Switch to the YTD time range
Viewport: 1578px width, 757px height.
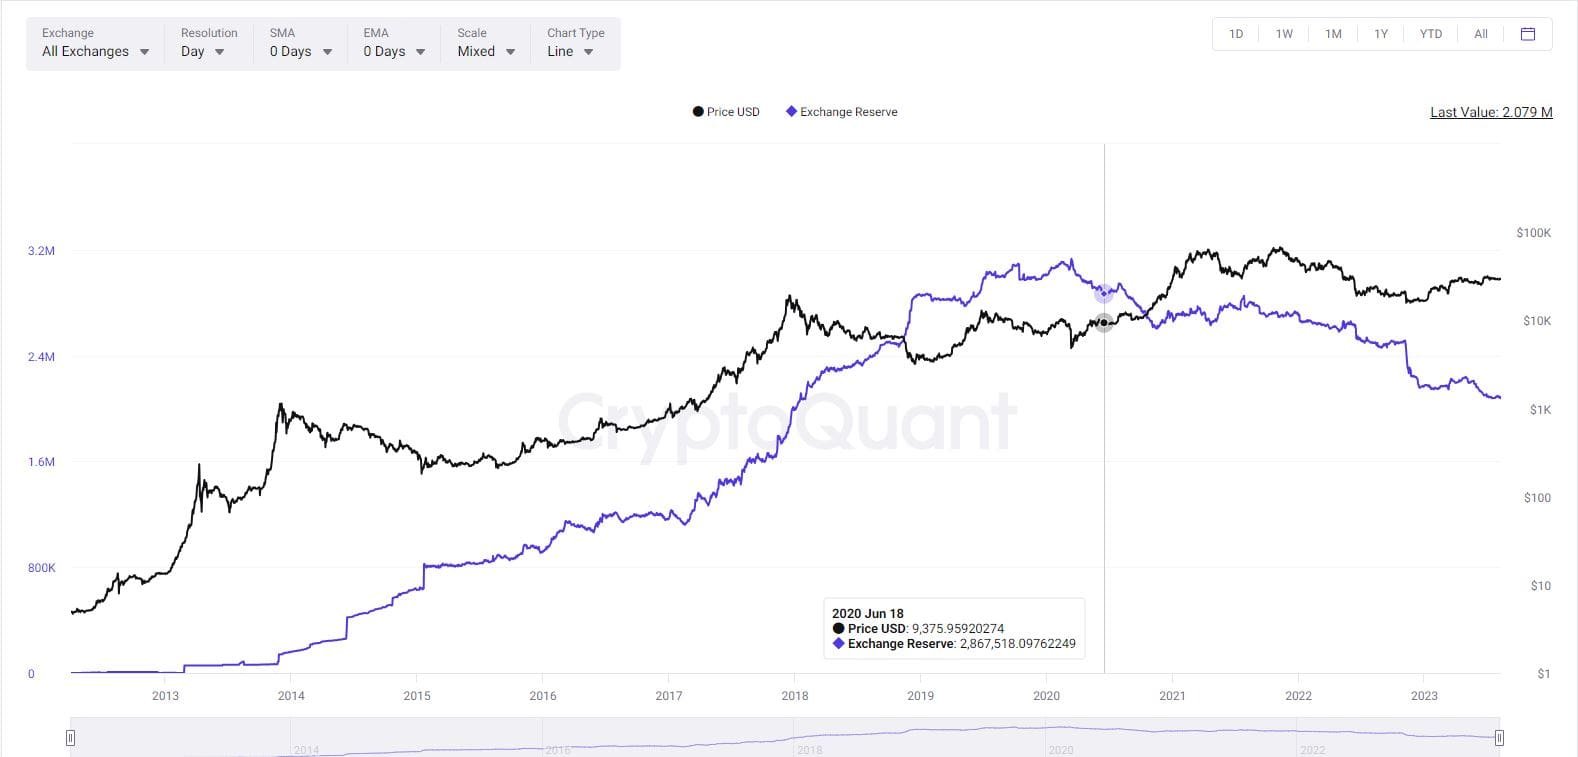[x=1430, y=33]
